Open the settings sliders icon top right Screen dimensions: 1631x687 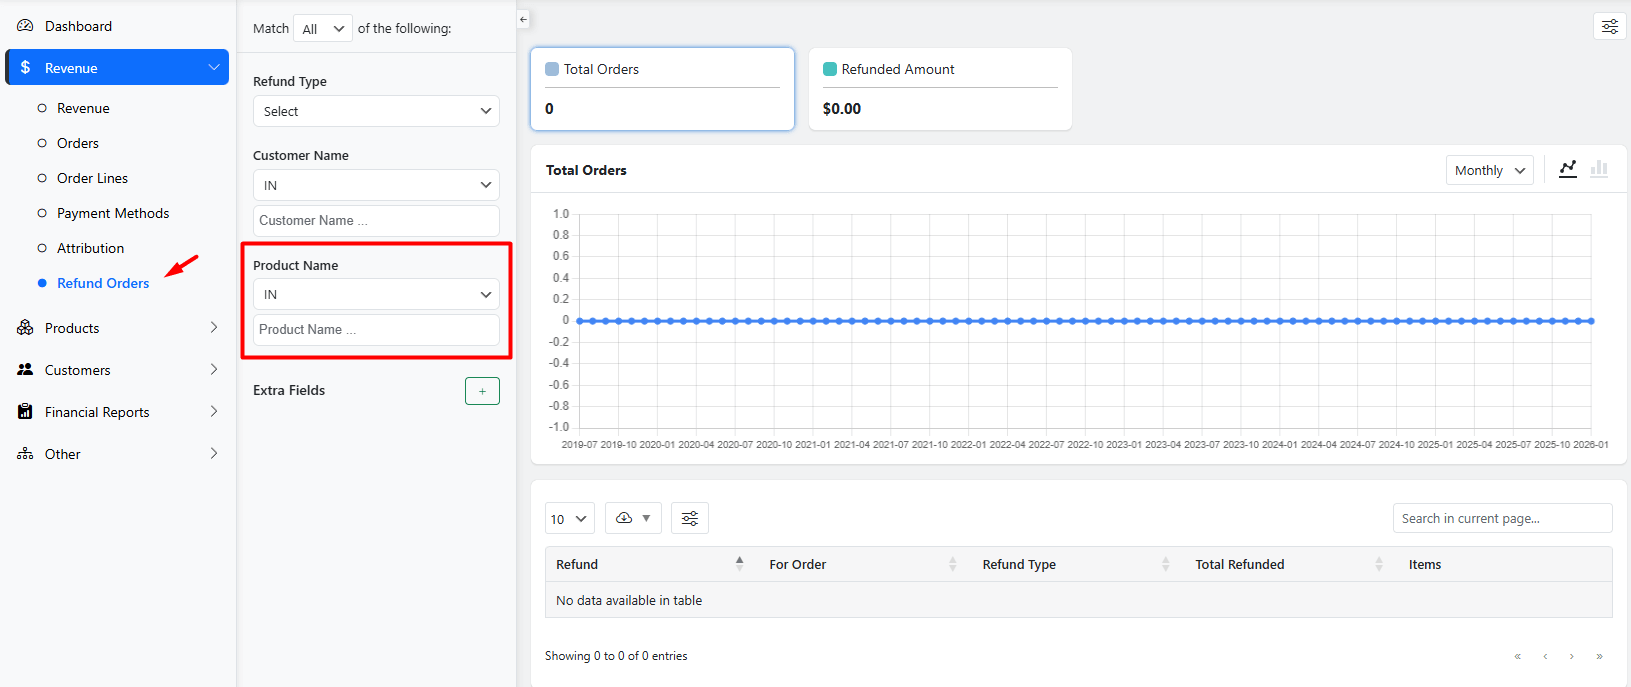[x=1609, y=27]
